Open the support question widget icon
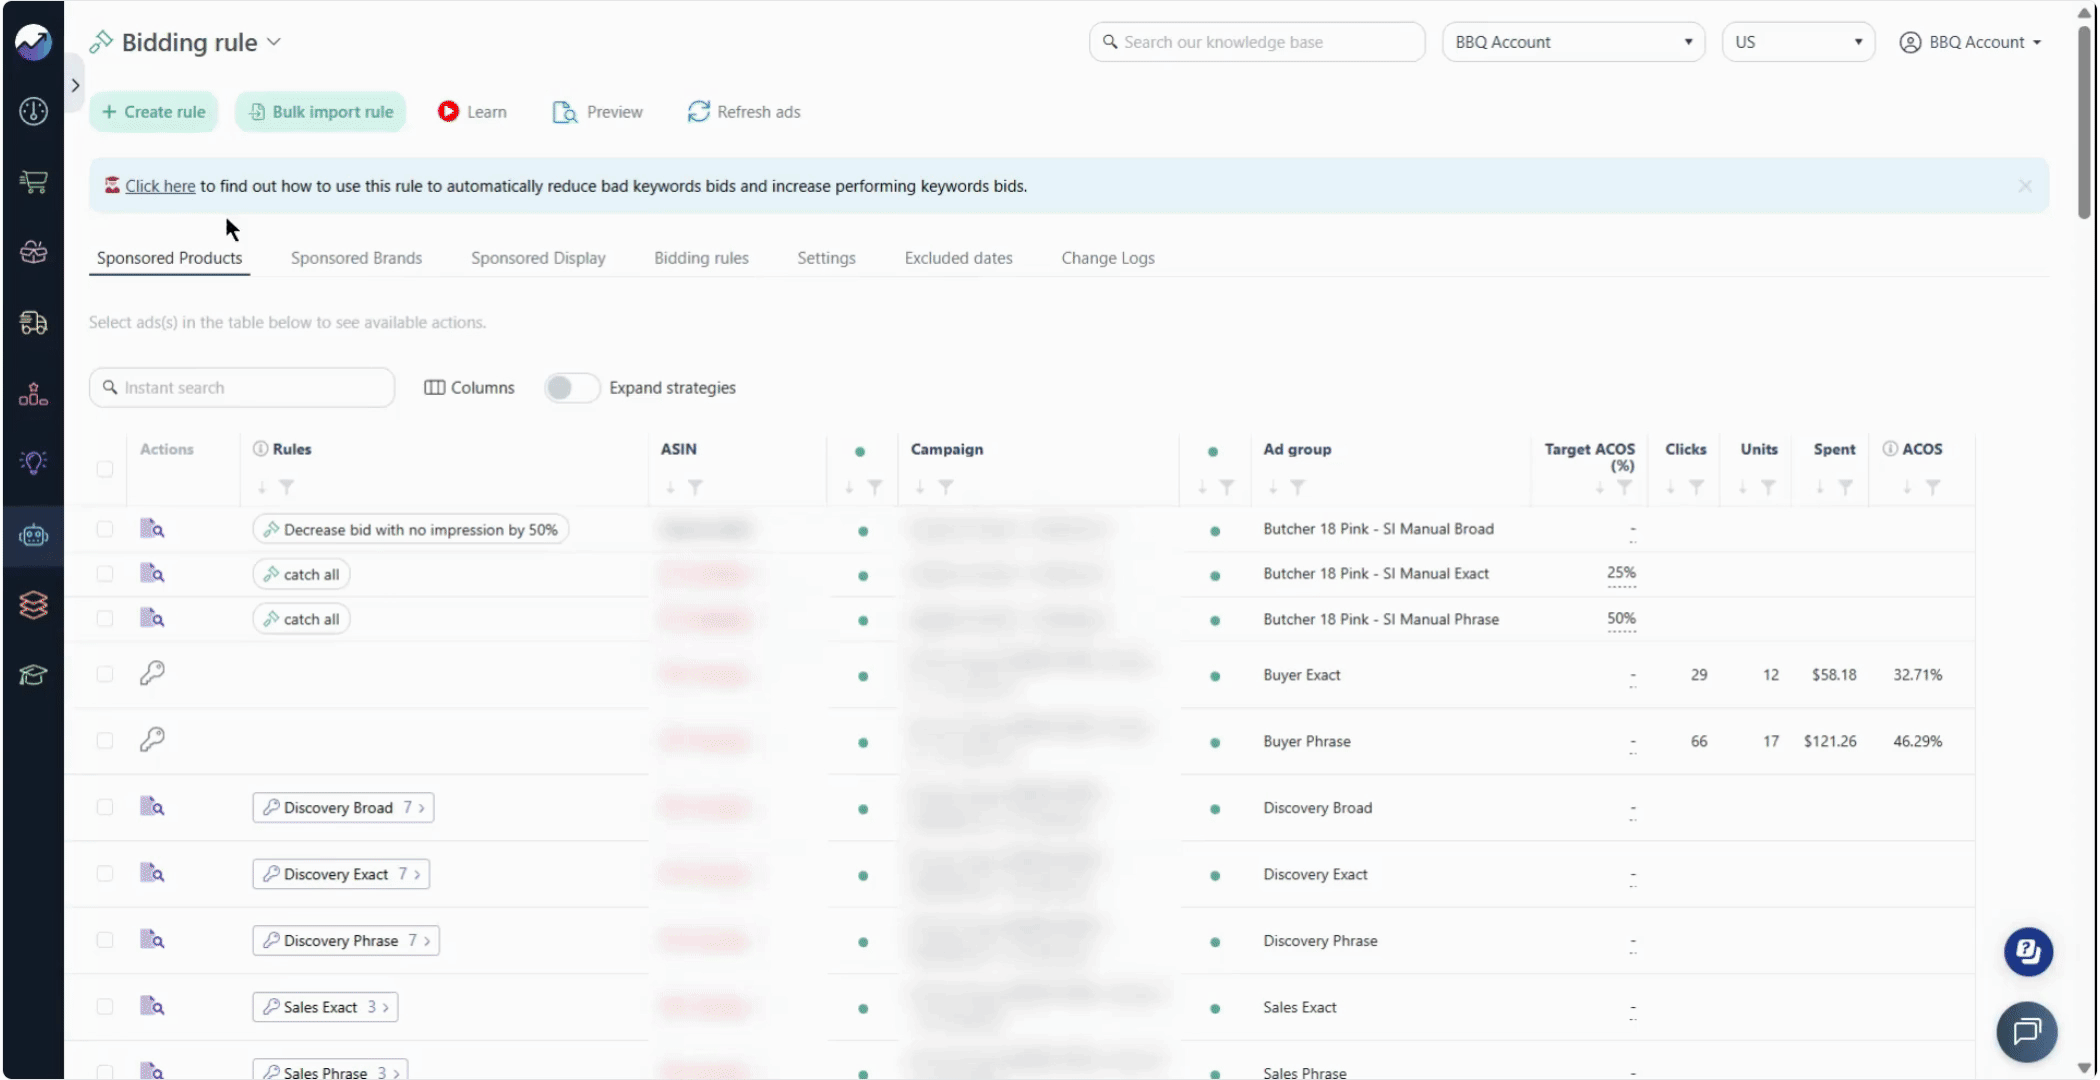Viewport: 2100px width, 1080px height. (2028, 951)
